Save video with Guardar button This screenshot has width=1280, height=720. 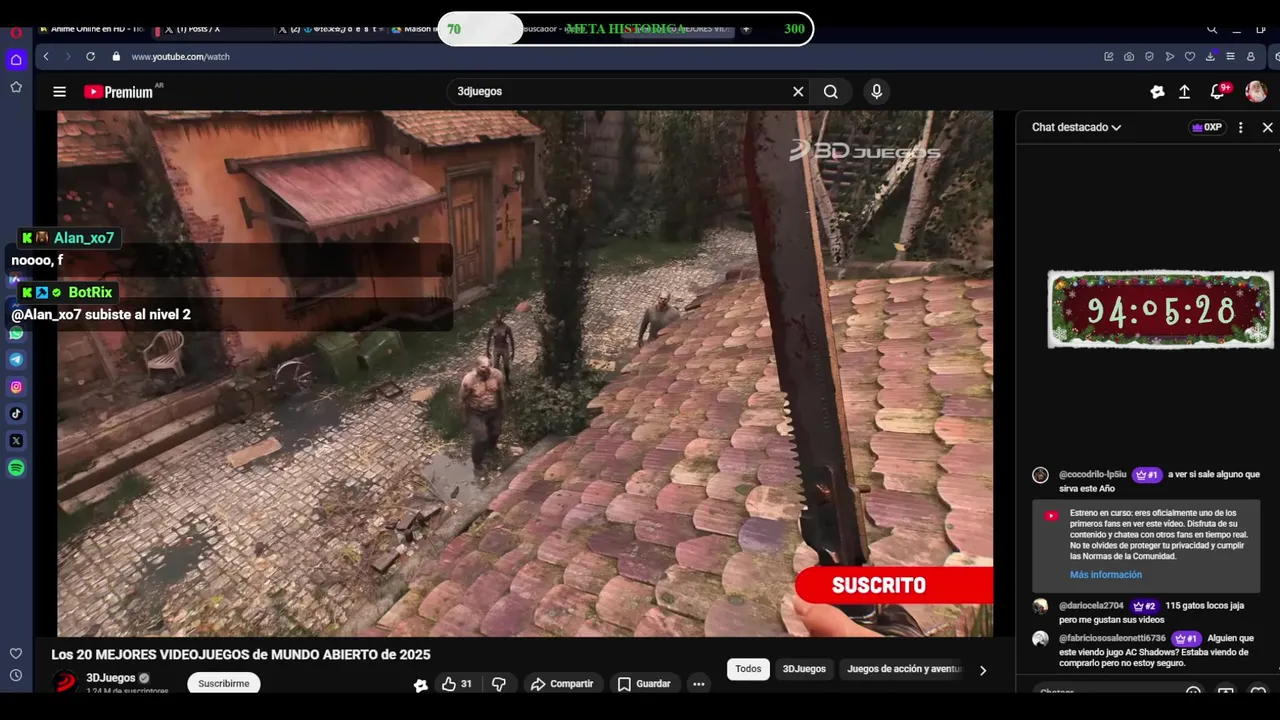[644, 684]
